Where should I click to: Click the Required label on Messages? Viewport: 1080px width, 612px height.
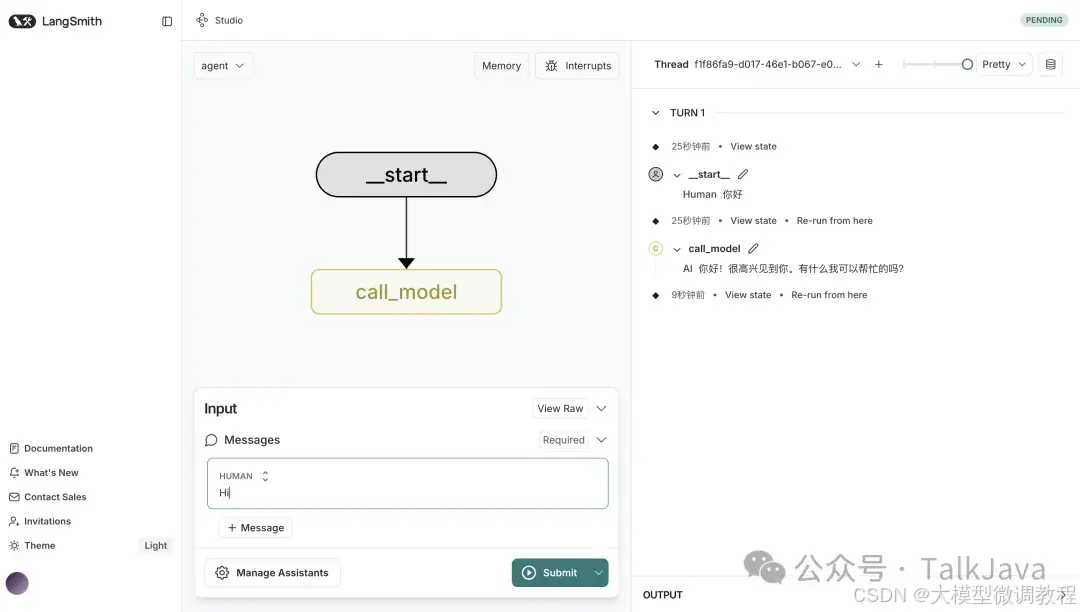point(563,440)
